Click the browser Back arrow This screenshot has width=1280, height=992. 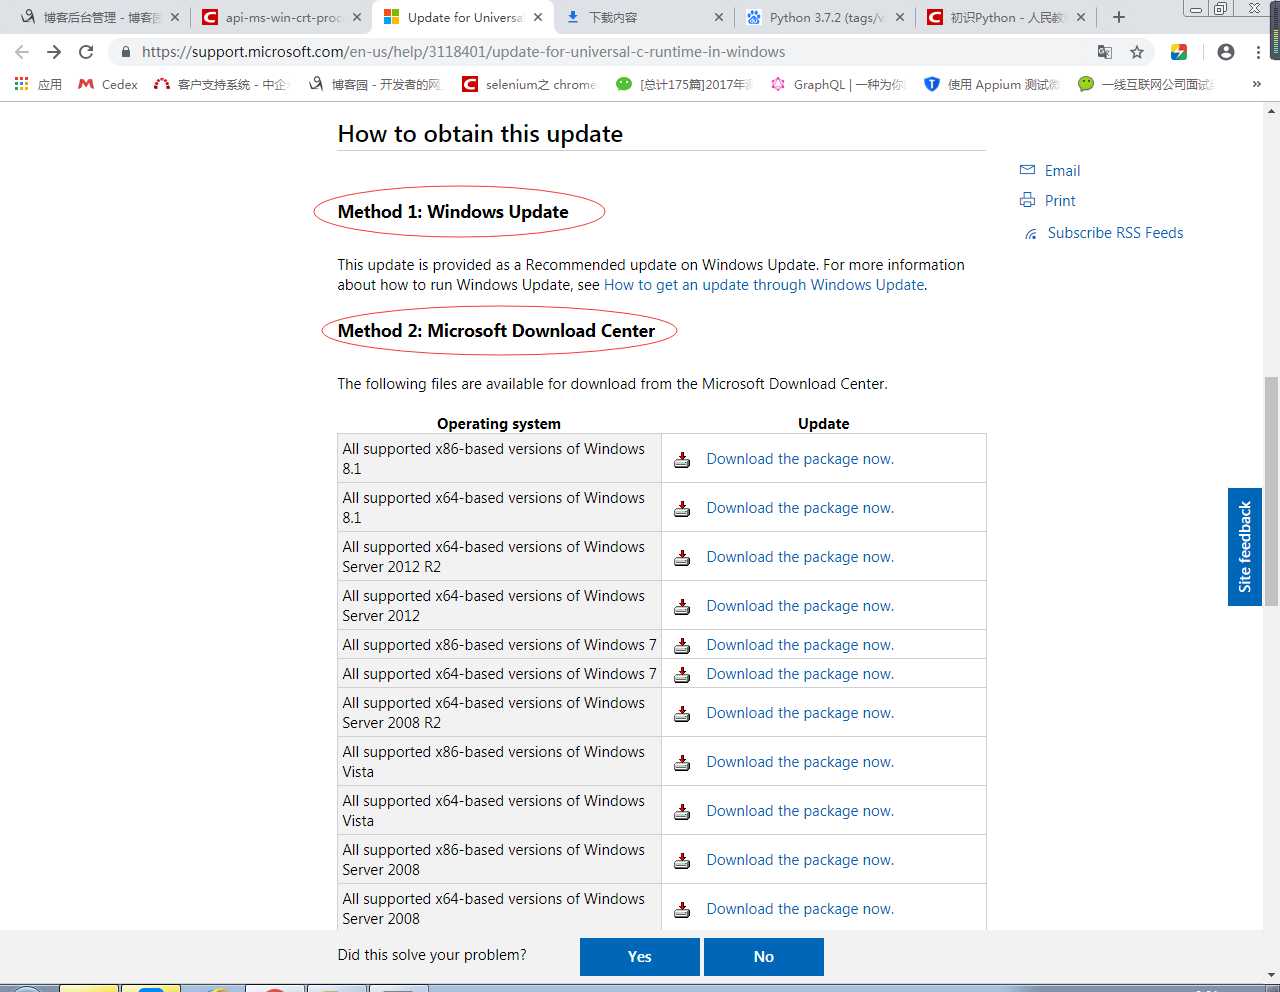pos(22,52)
